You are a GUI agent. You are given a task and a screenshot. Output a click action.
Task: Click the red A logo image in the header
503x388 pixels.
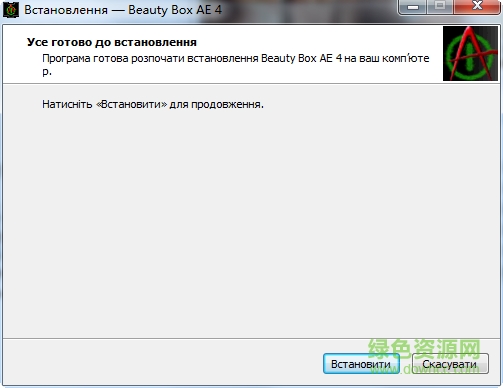(470, 54)
